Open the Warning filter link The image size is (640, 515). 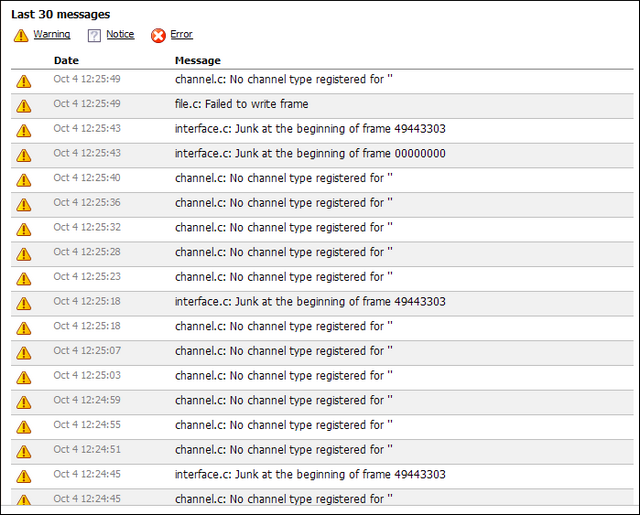pos(52,35)
